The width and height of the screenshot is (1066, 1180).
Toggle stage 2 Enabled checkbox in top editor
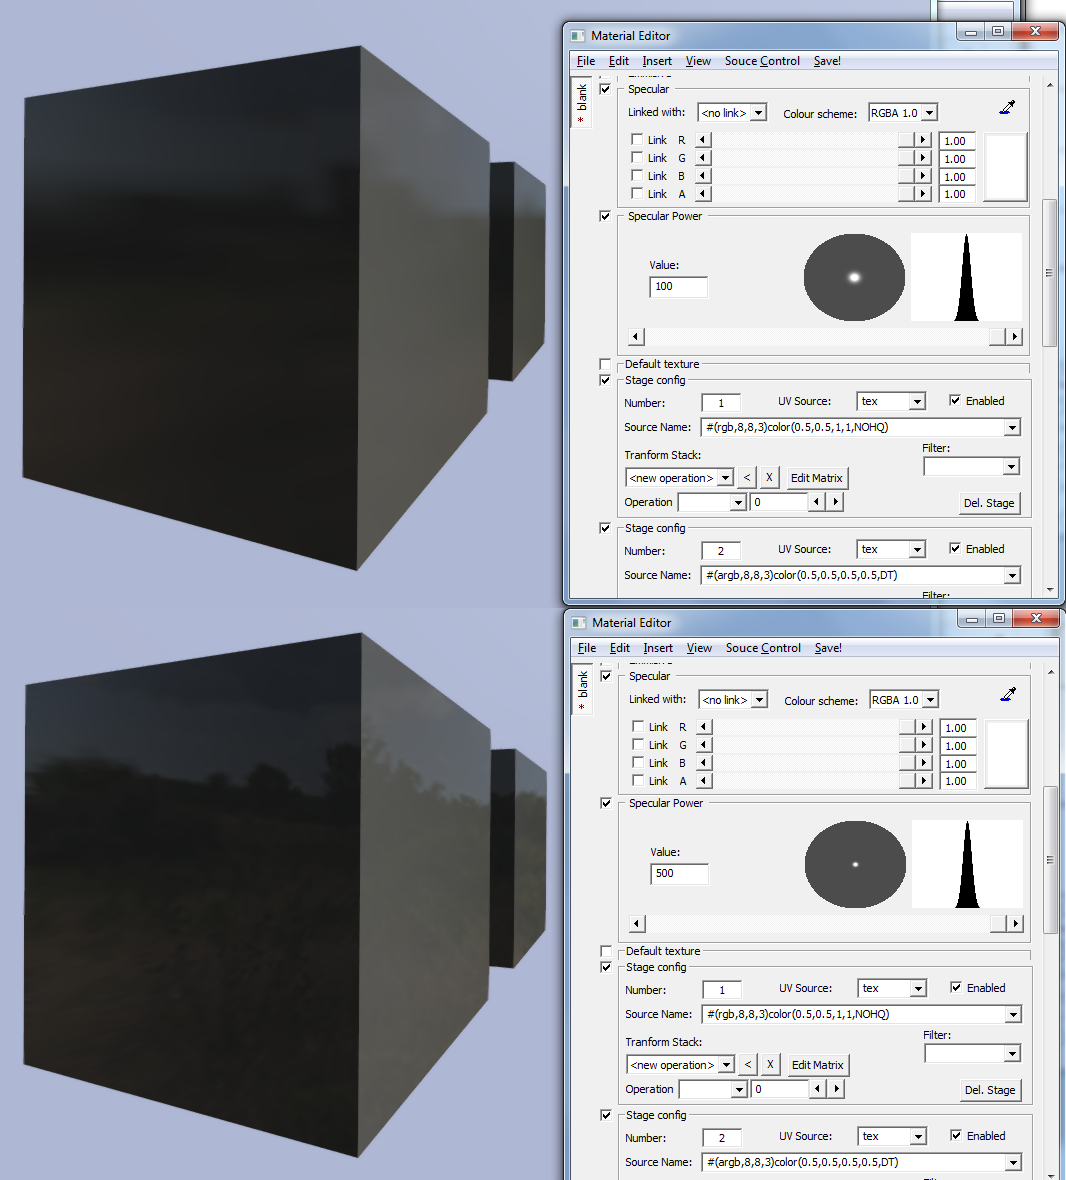(x=955, y=549)
